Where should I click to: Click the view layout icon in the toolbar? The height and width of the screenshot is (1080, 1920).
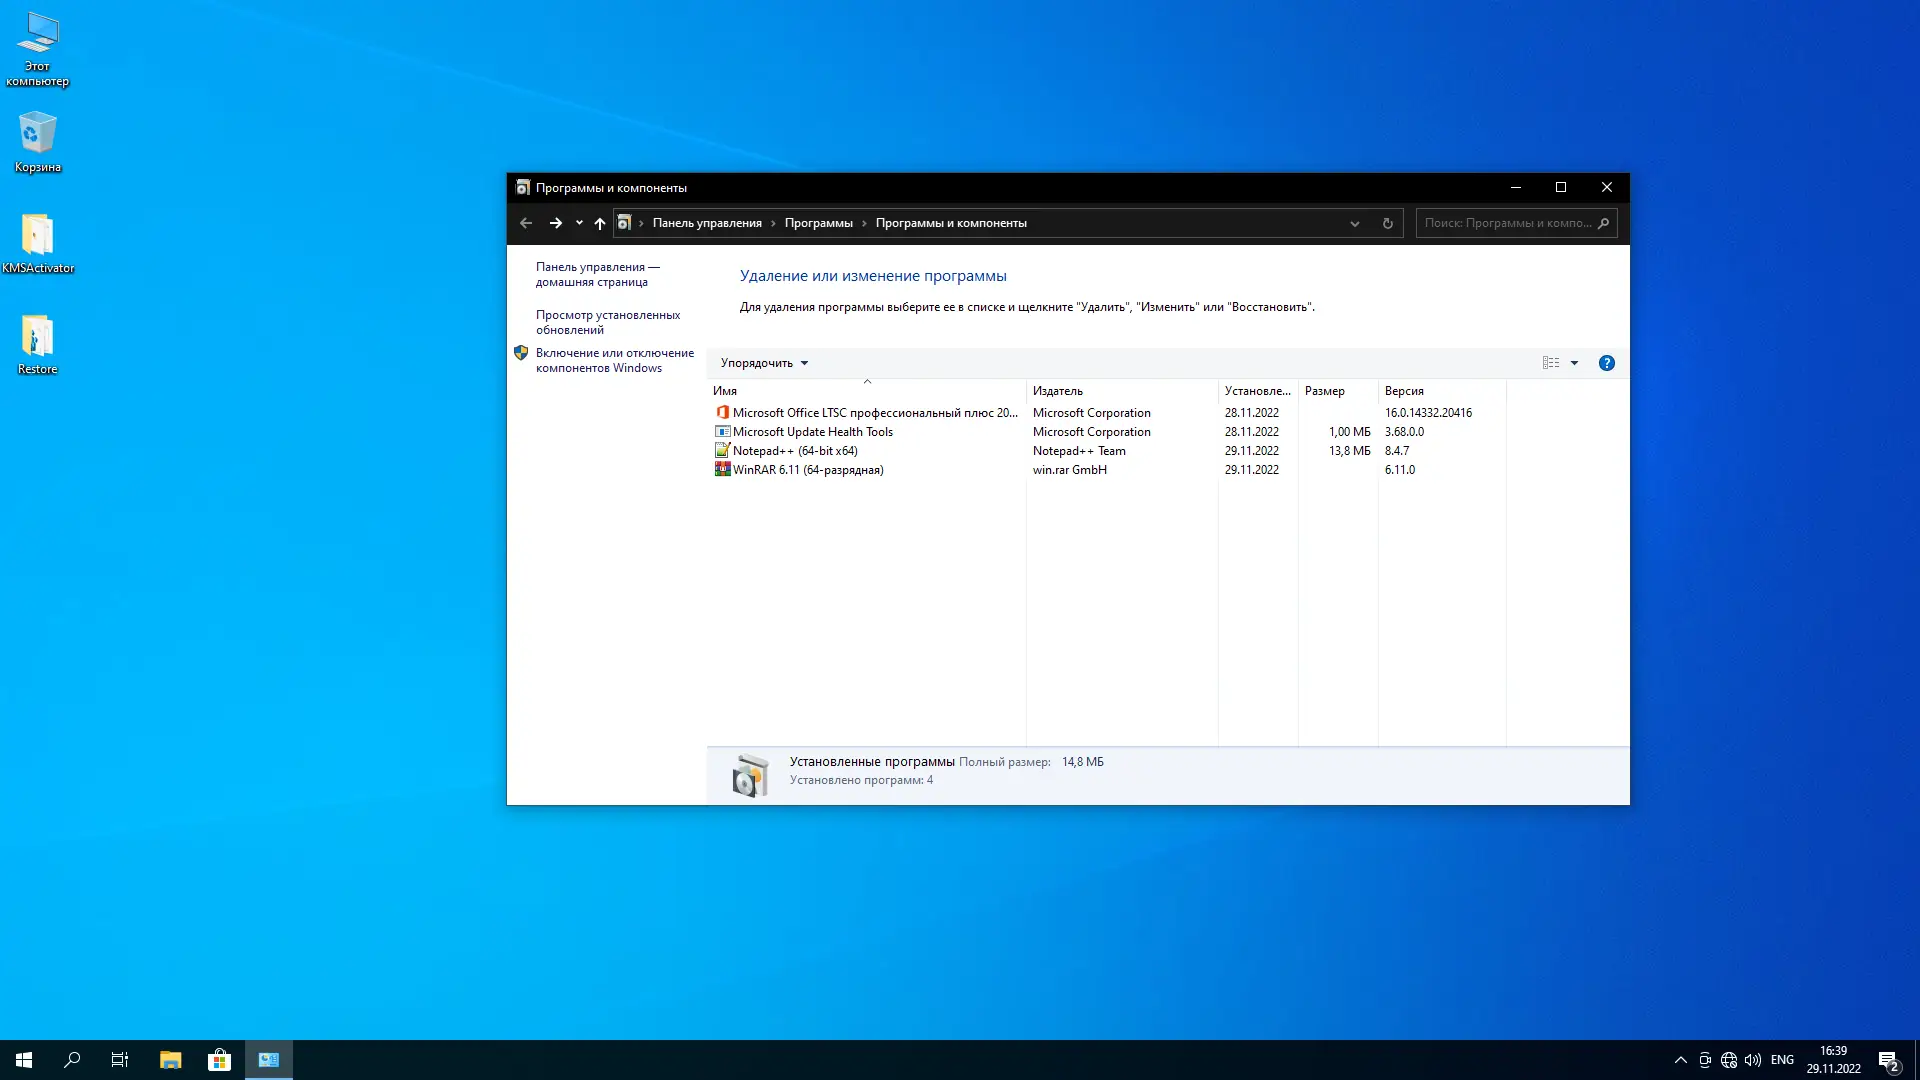(x=1551, y=363)
